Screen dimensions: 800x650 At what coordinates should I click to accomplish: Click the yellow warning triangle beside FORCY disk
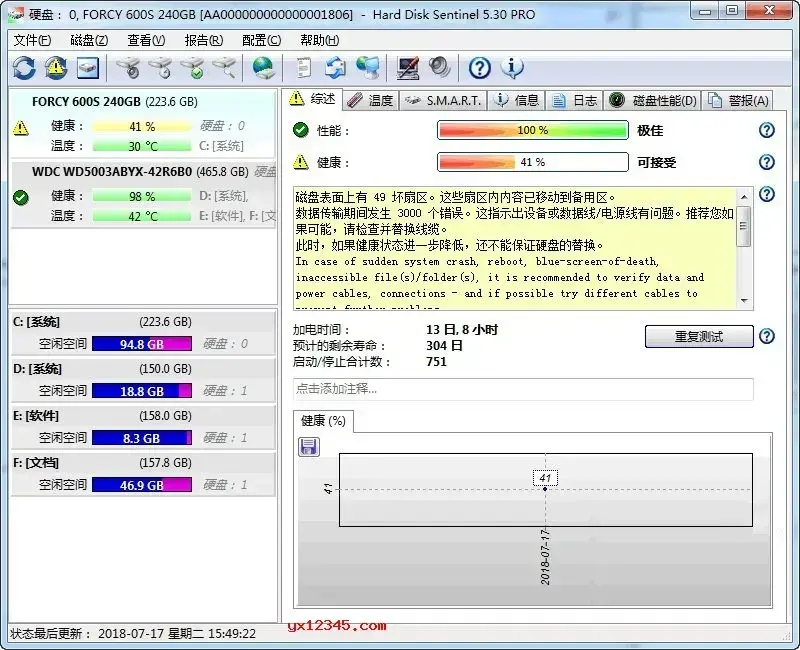[x=21, y=128]
